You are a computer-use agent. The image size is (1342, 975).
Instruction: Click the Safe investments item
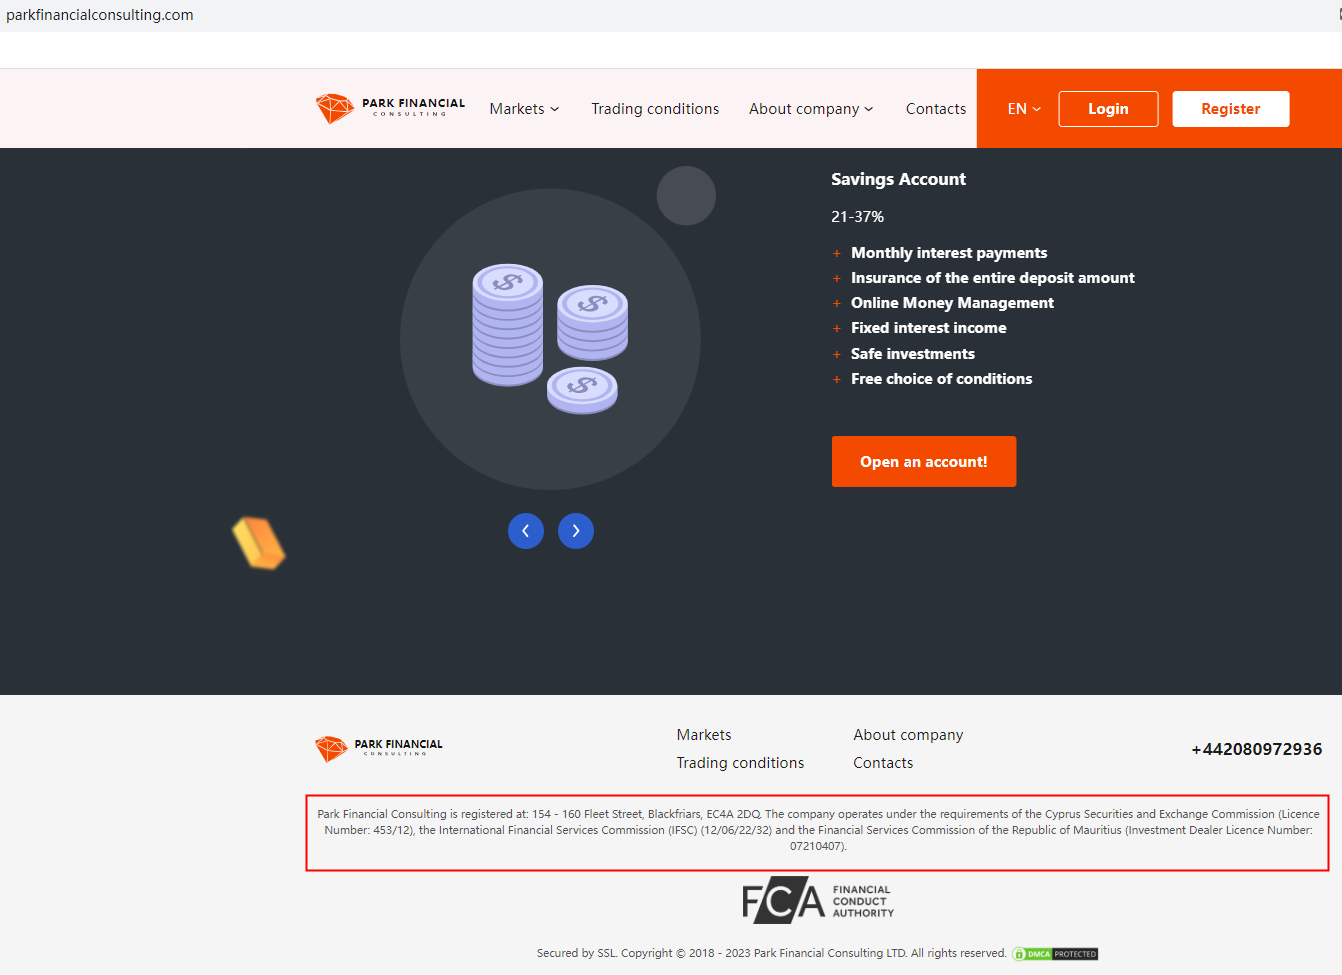(x=913, y=354)
